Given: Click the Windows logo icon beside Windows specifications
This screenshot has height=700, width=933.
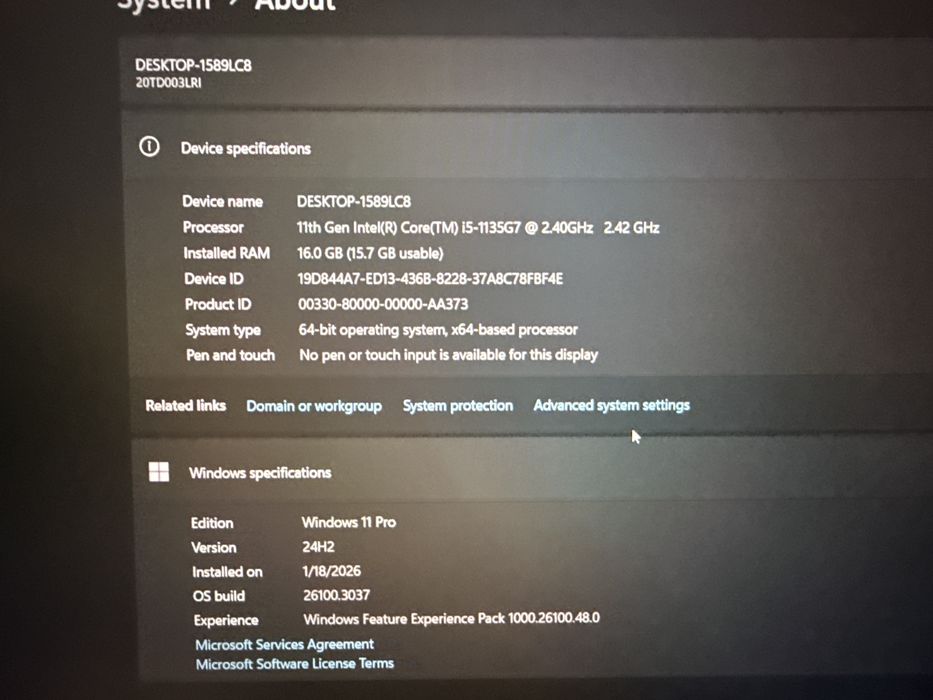Looking at the screenshot, I should coord(158,472).
